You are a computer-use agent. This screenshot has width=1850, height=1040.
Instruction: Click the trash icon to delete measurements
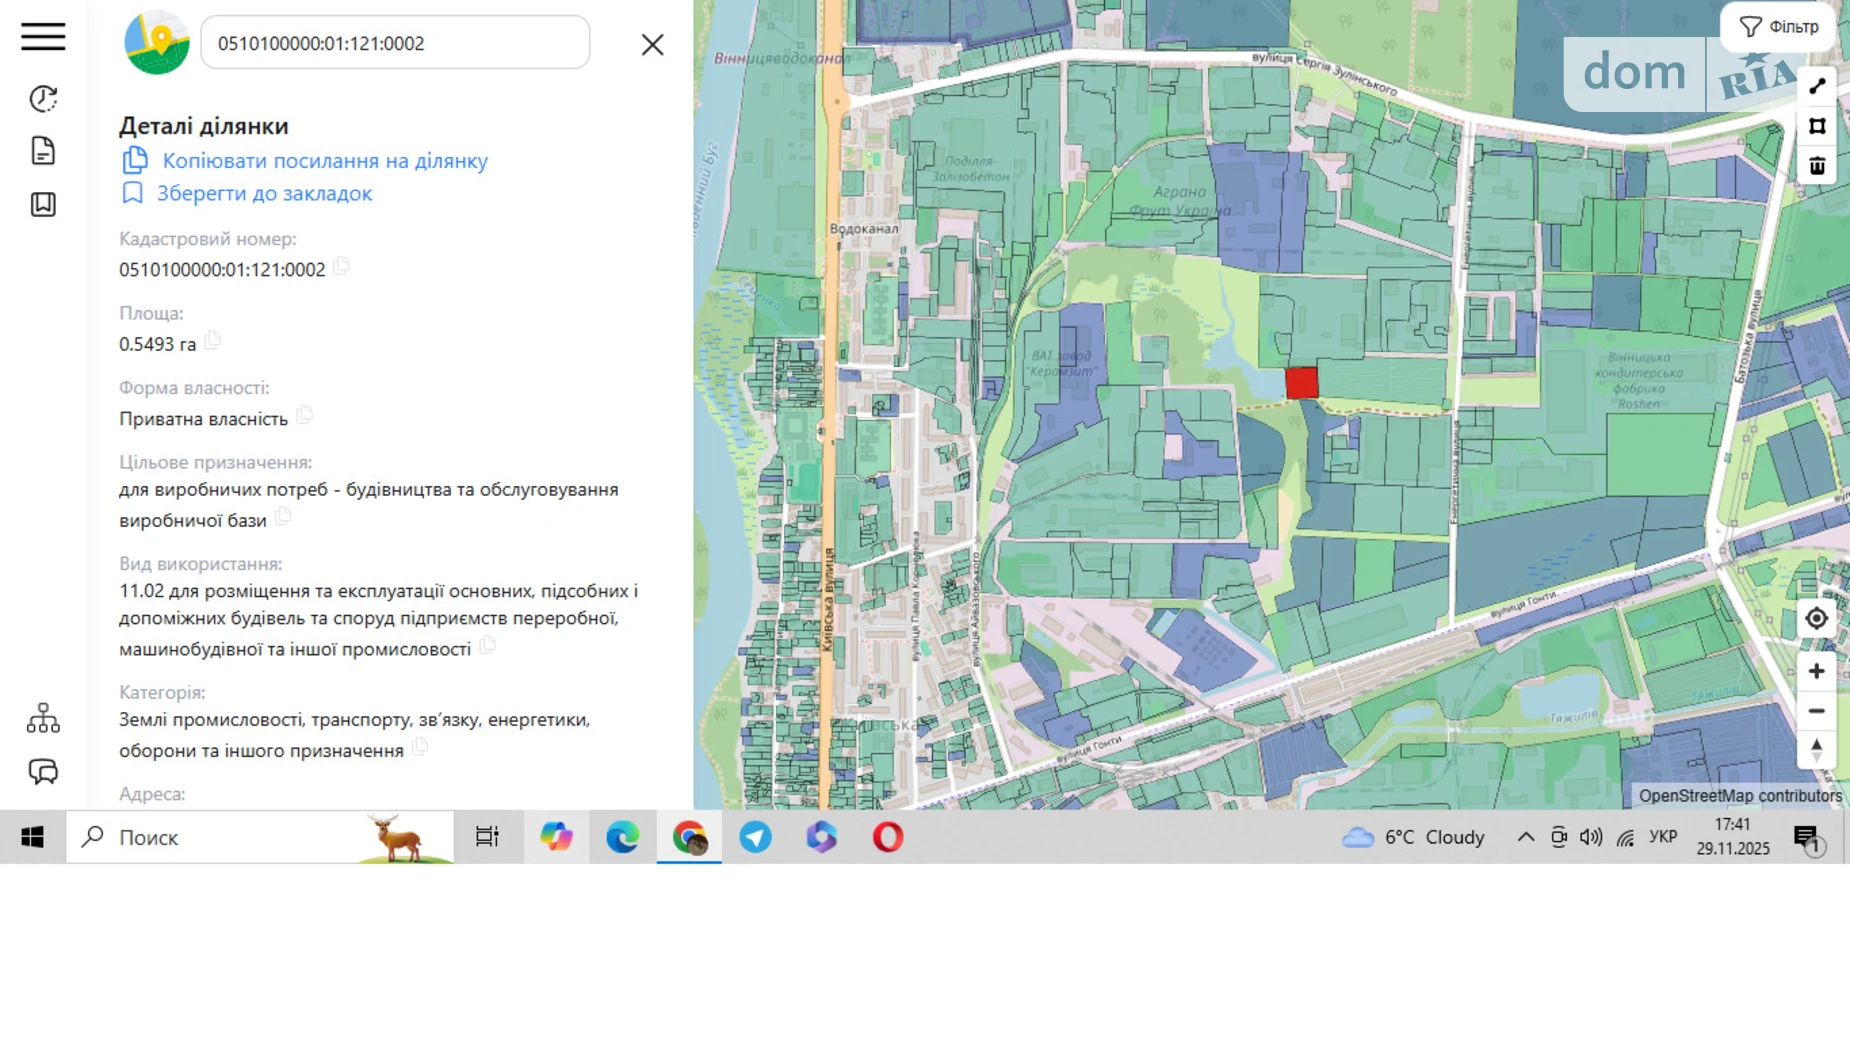(1817, 166)
